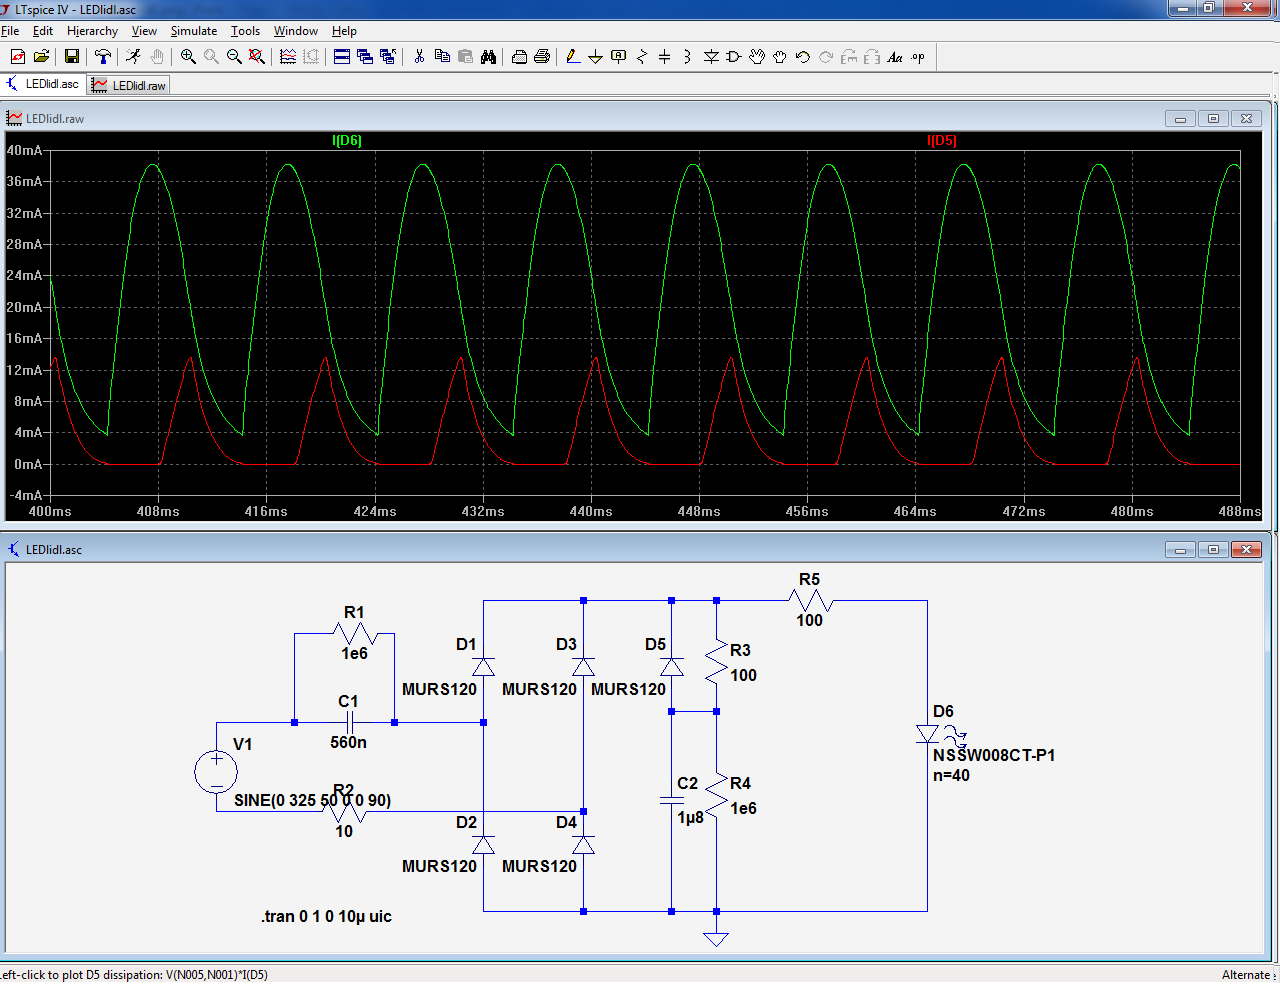Select the Draw Wire pencil tool
The width and height of the screenshot is (1280, 984).
572,57
